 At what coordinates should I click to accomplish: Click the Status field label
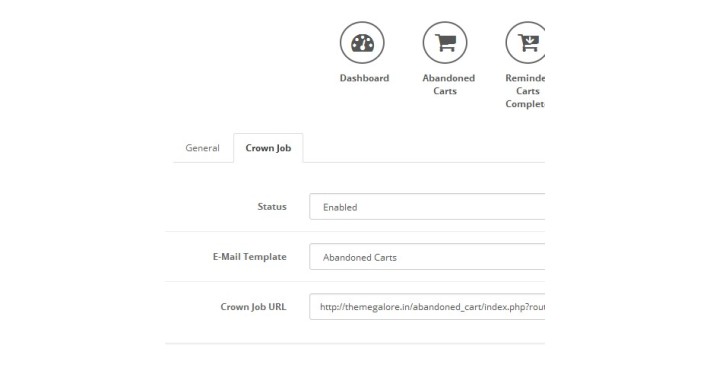pyautogui.click(x=272, y=207)
